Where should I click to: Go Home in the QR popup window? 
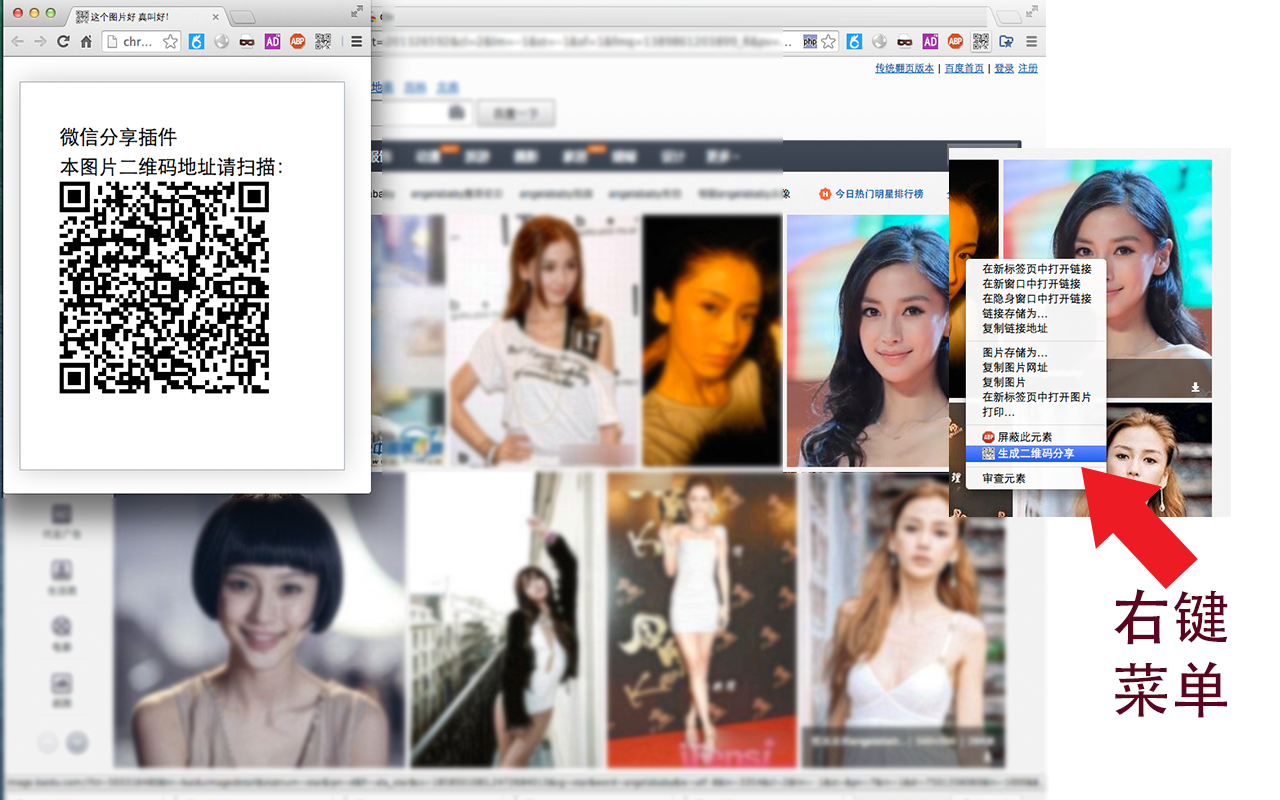pyautogui.click(x=87, y=42)
